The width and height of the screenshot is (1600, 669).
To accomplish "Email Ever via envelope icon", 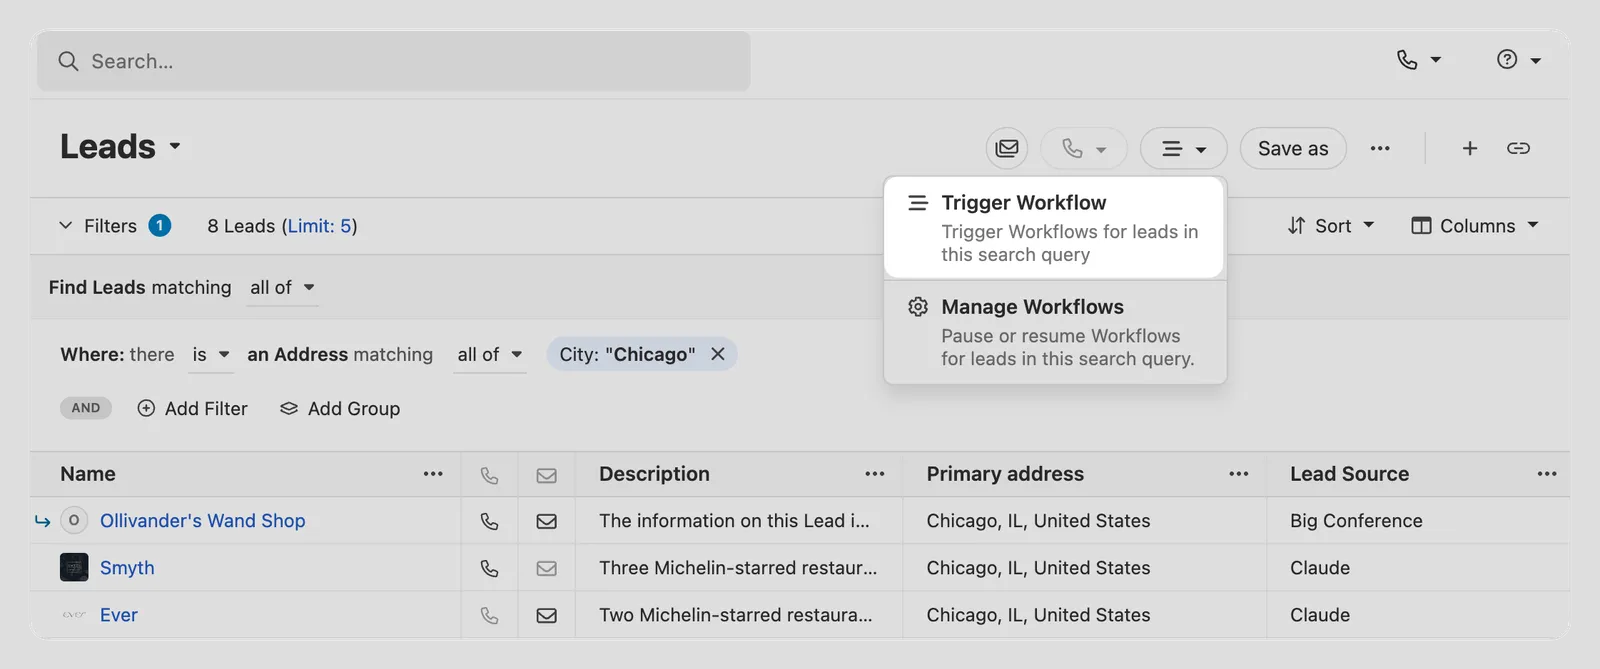I will (x=546, y=615).
